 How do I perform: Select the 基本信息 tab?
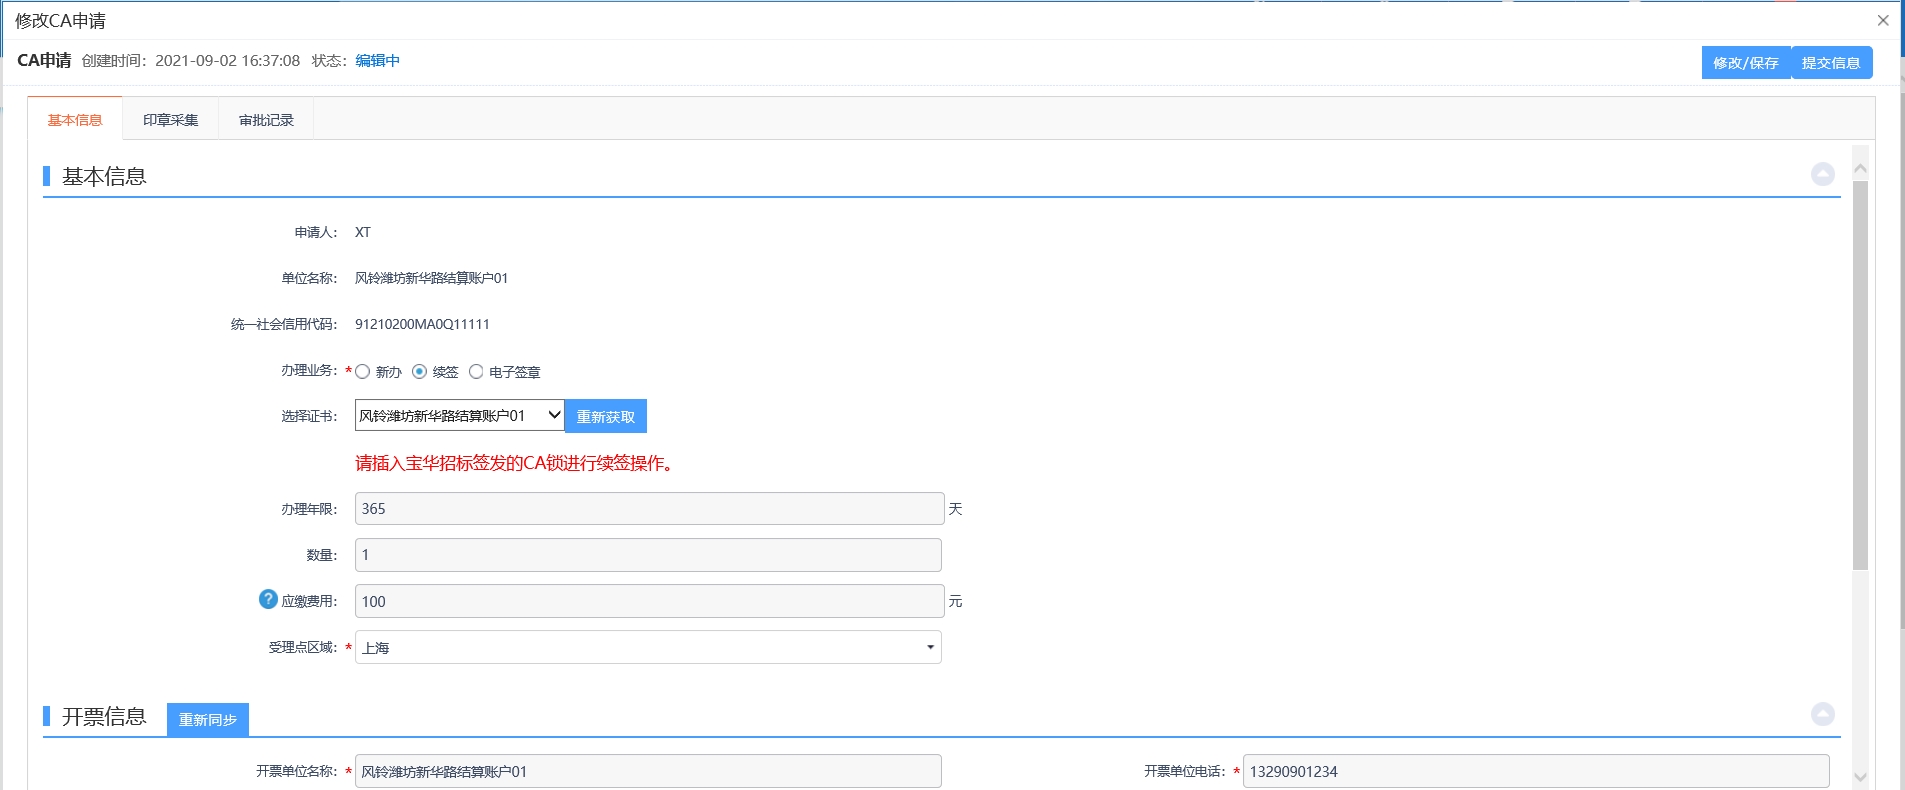75,120
